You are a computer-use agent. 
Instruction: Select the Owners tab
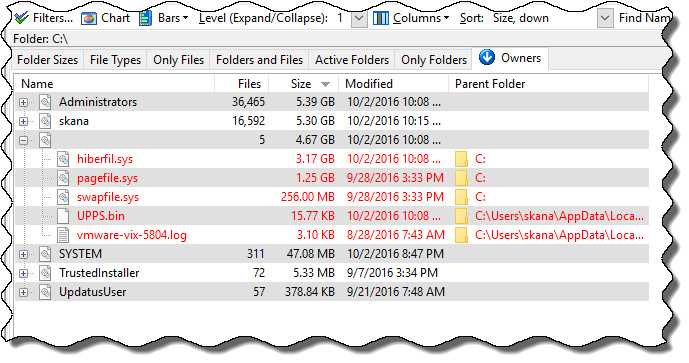510,58
